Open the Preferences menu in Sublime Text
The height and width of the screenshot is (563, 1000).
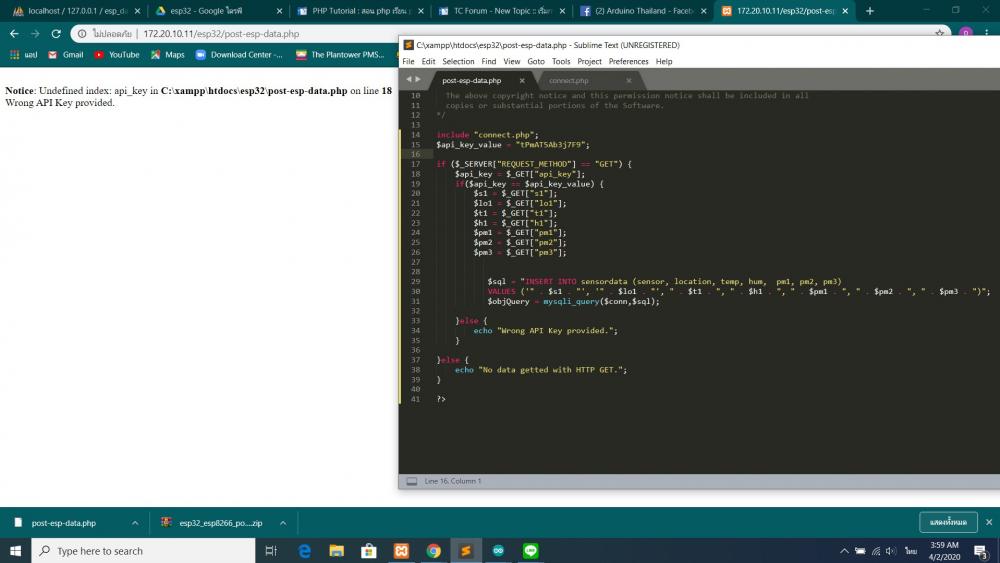pos(628,62)
